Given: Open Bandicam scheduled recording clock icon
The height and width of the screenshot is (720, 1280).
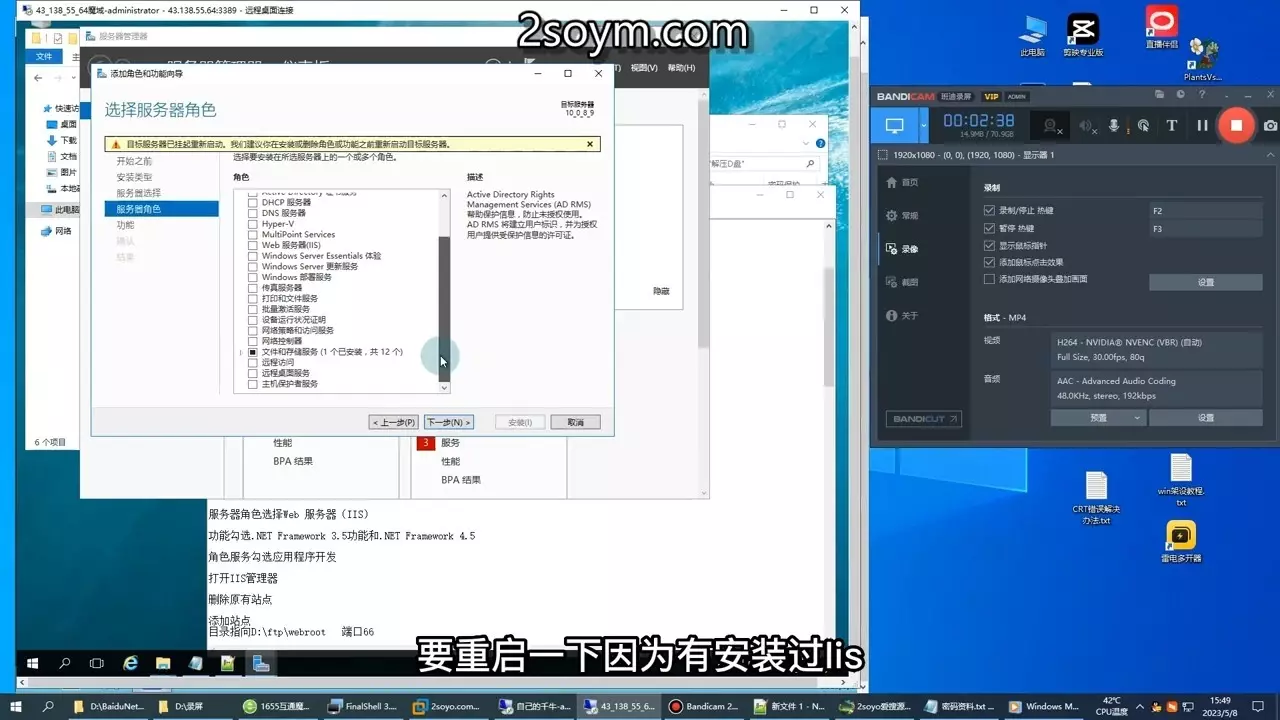Looking at the screenshot, I should tap(1182, 95).
